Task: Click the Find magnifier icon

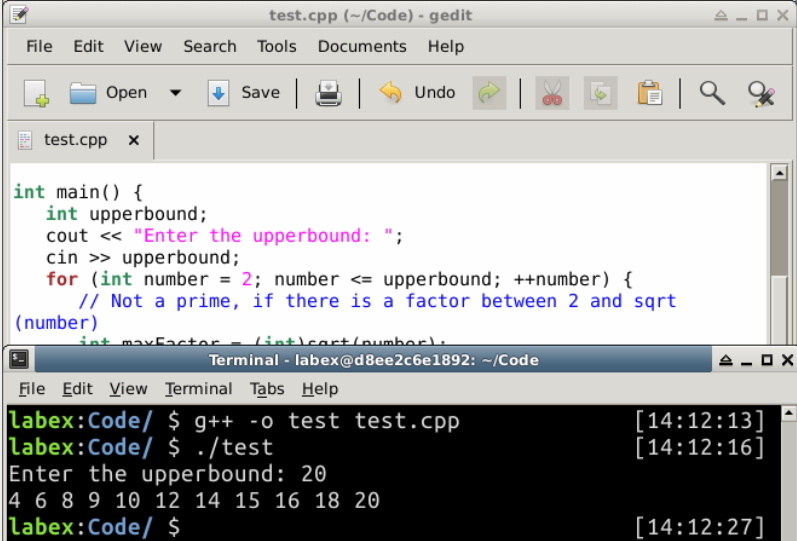Action: 711,93
